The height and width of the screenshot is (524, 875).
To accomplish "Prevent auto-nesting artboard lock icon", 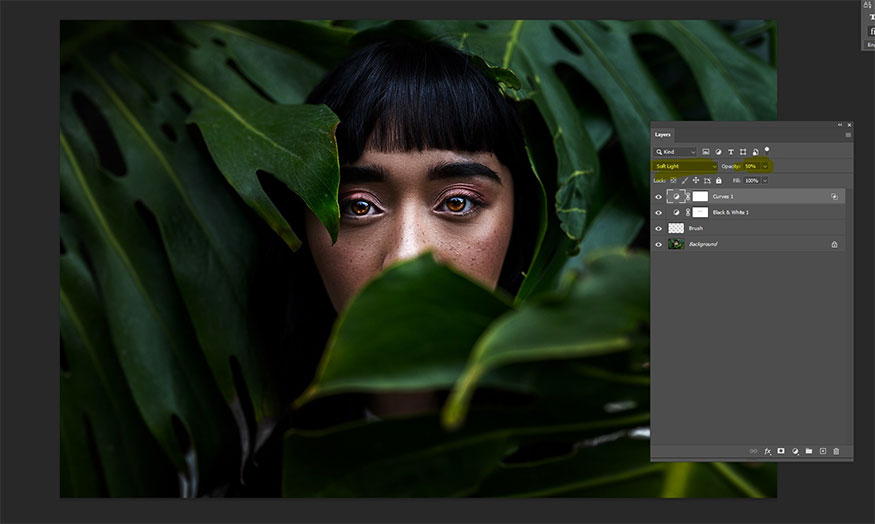I will [707, 180].
